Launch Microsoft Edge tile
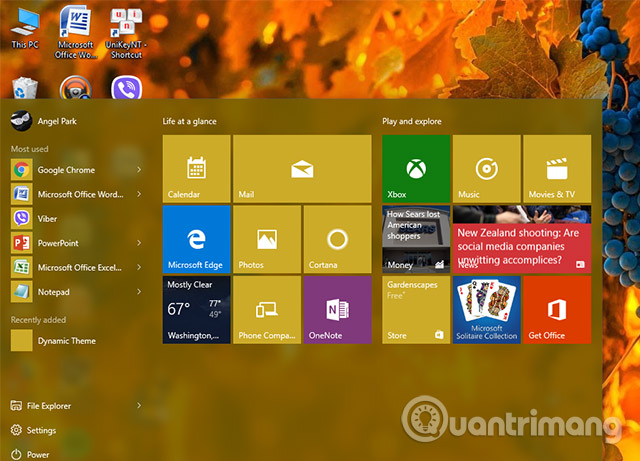This screenshot has height=461, width=640. pos(196,239)
